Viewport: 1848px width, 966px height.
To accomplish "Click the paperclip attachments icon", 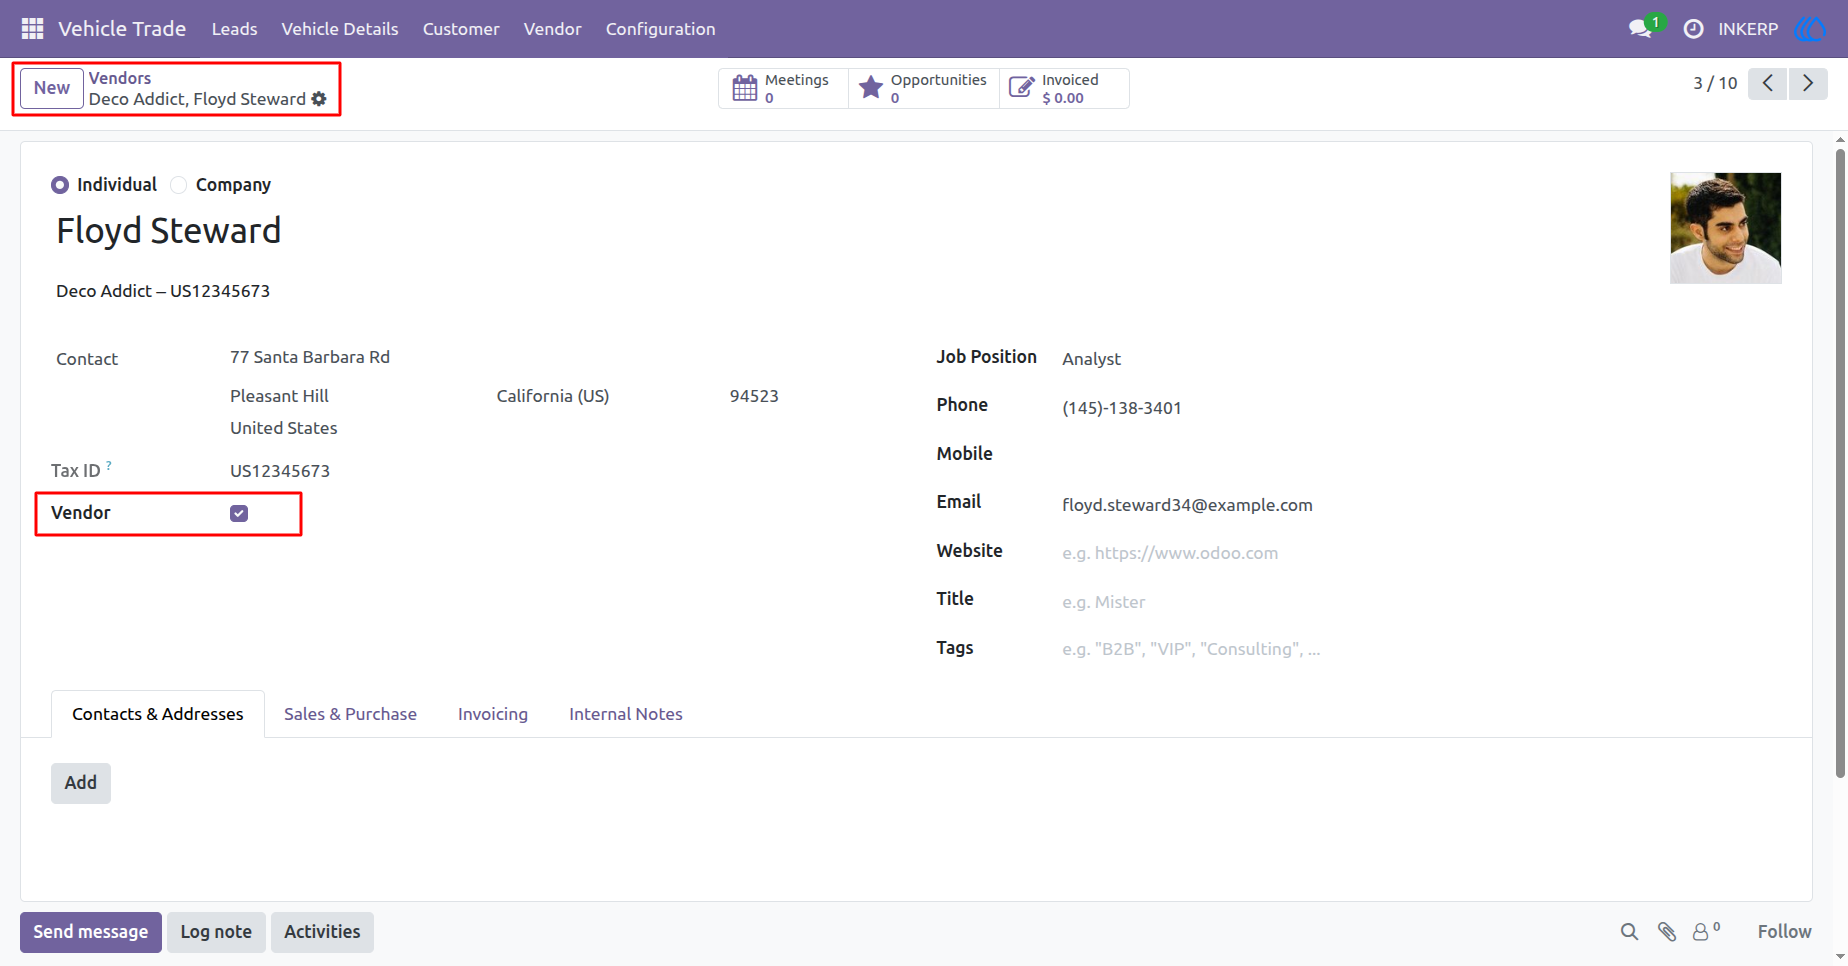I will [x=1667, y=932].
